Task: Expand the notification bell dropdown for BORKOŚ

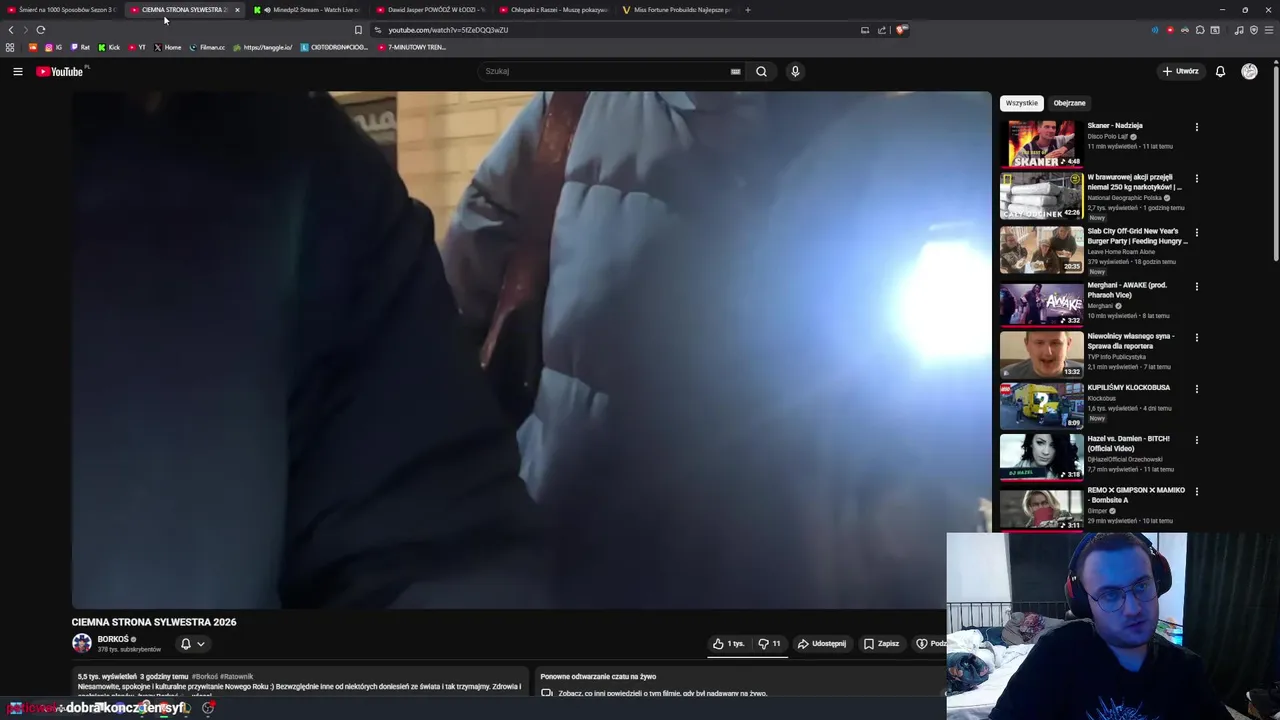Action: click(x=192, y=644)
